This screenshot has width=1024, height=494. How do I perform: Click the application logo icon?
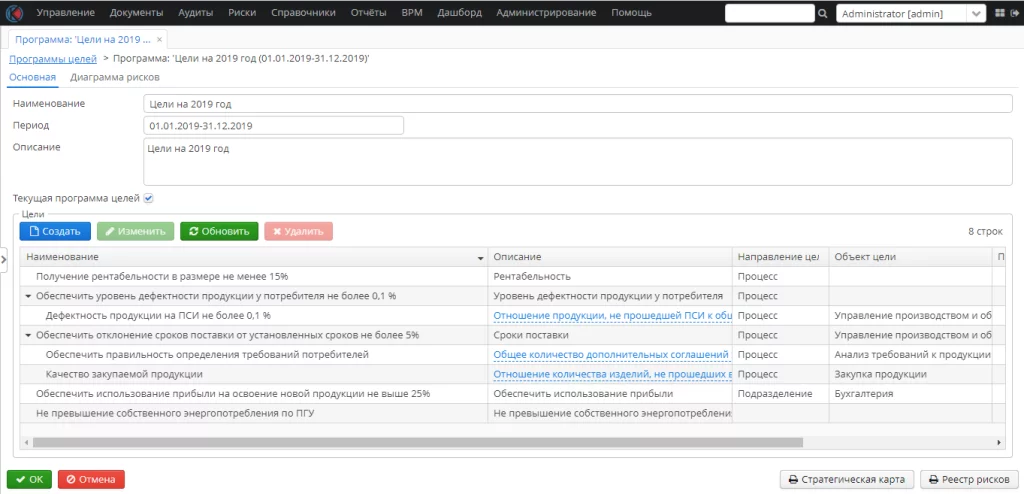14,12
